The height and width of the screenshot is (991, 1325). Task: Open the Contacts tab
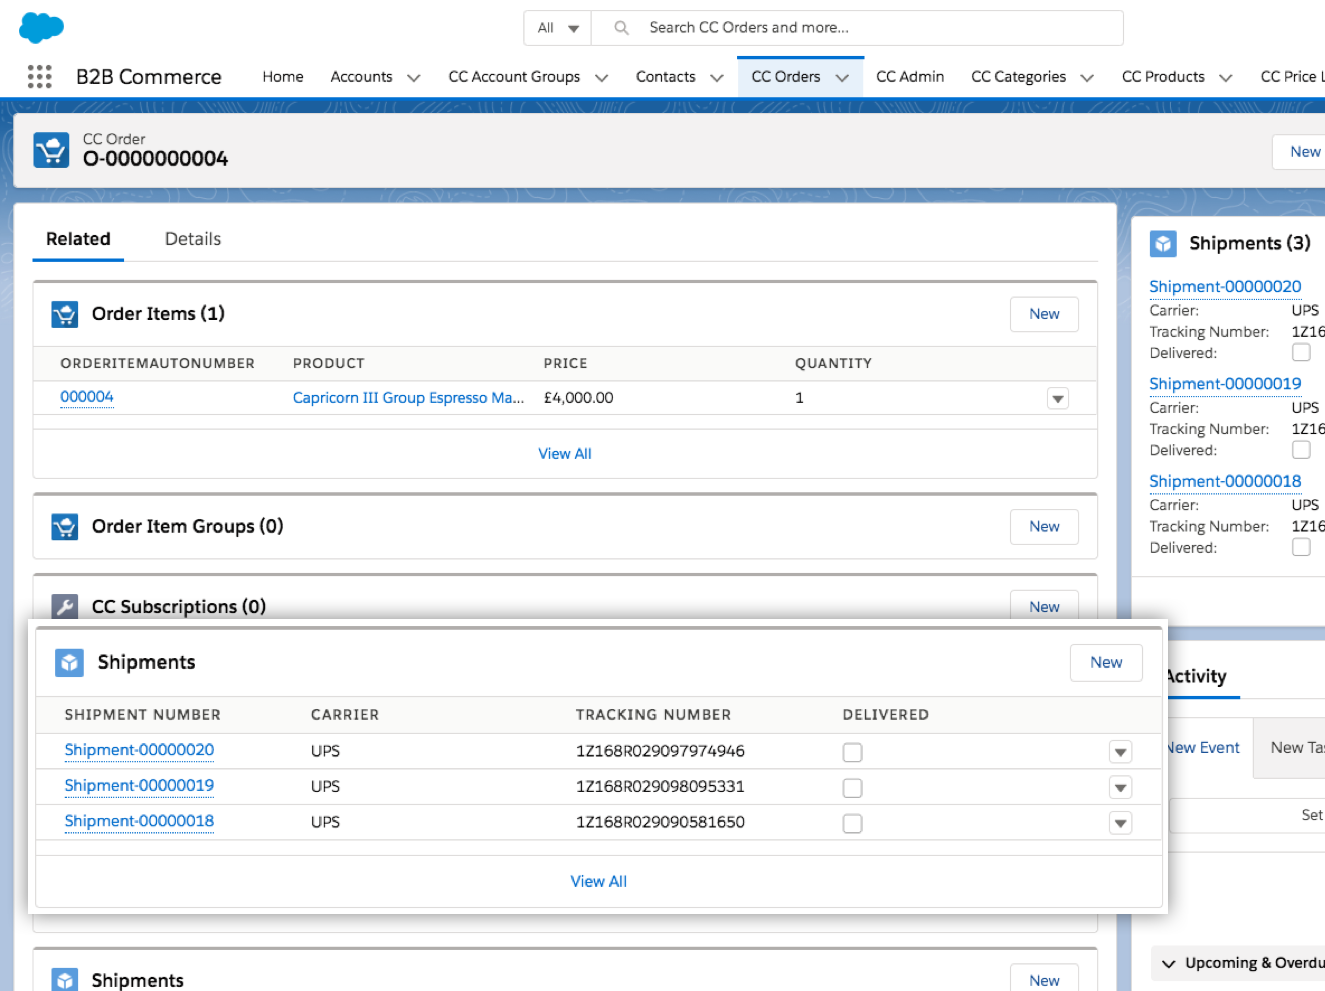666,77
